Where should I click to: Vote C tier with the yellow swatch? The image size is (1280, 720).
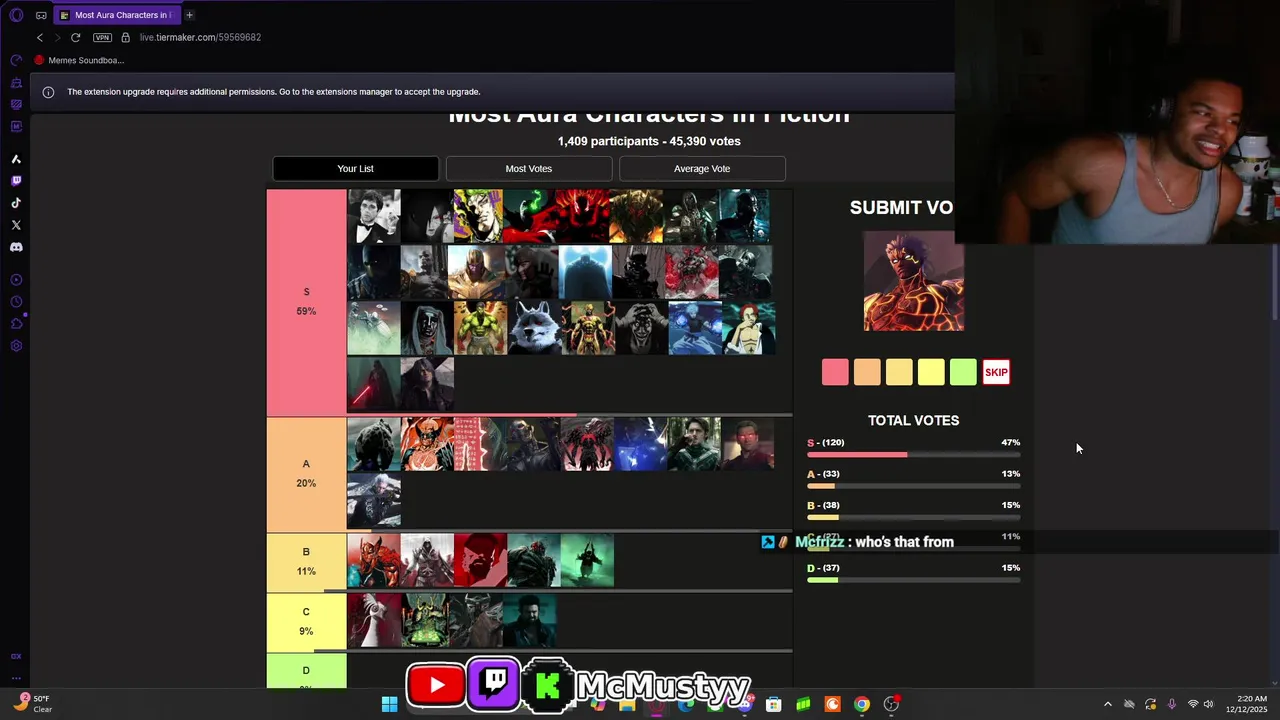[931, 372]
